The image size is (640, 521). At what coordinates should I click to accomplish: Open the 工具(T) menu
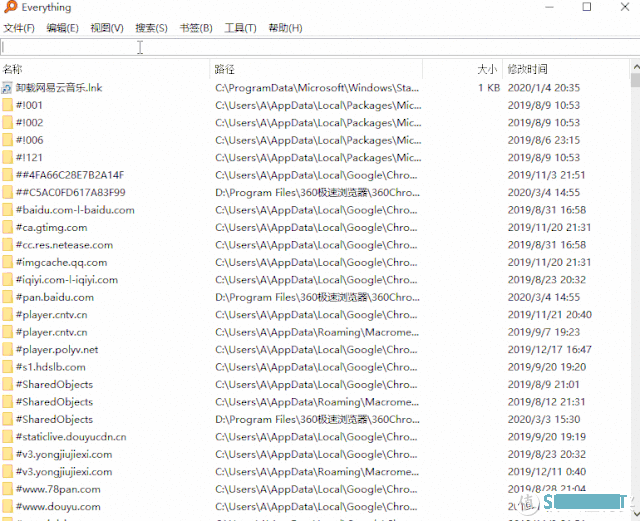click(x=240, y=28)
